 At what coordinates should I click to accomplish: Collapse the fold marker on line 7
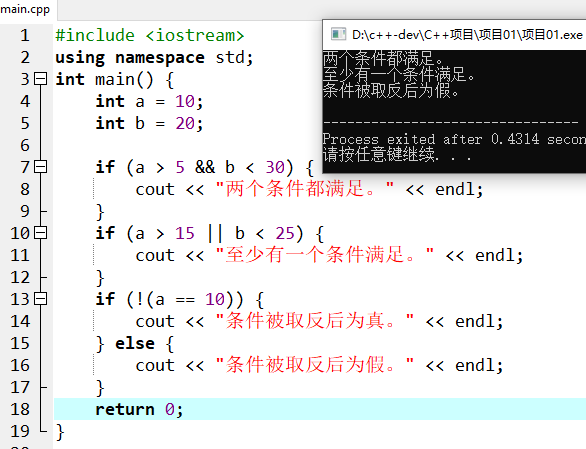40,167
